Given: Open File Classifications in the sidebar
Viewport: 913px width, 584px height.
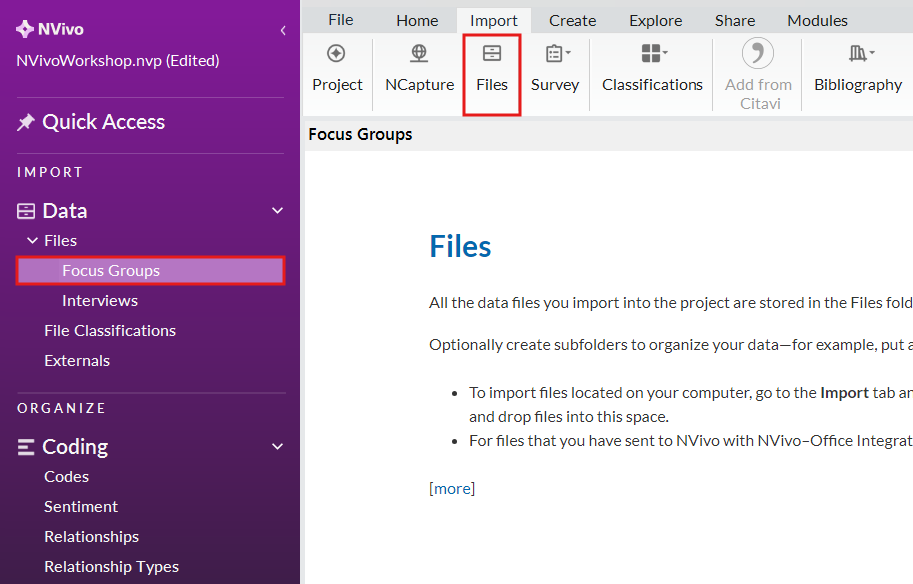Looking at the screenshot, I should point(110,331).
